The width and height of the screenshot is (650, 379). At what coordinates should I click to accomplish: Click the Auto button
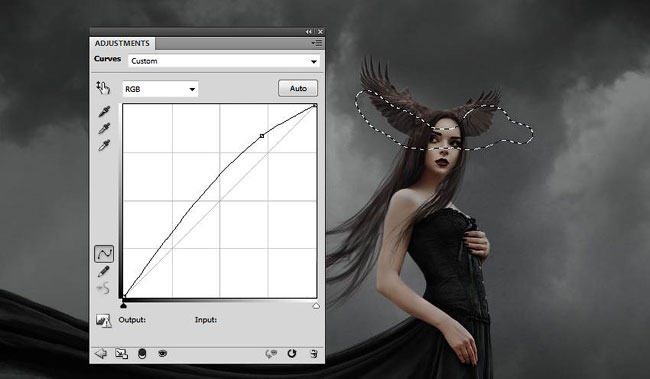pyautogui.click(x=298, y=88)
